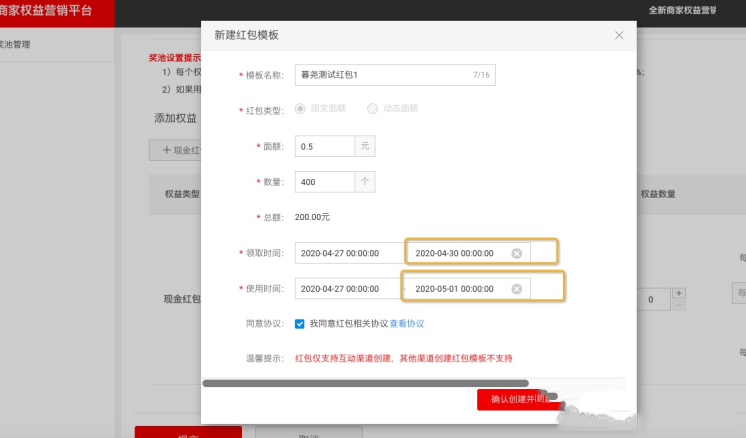Image resolution: width=746 pixels, height=438 pixels.
Task: Click the dialog horizontal scrollbar
Action: pos(365,383)
